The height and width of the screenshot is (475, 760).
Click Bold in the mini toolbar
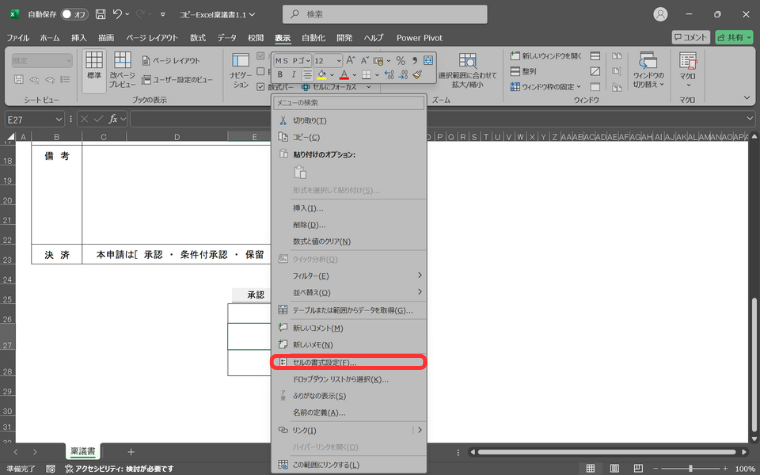point(281,75)
